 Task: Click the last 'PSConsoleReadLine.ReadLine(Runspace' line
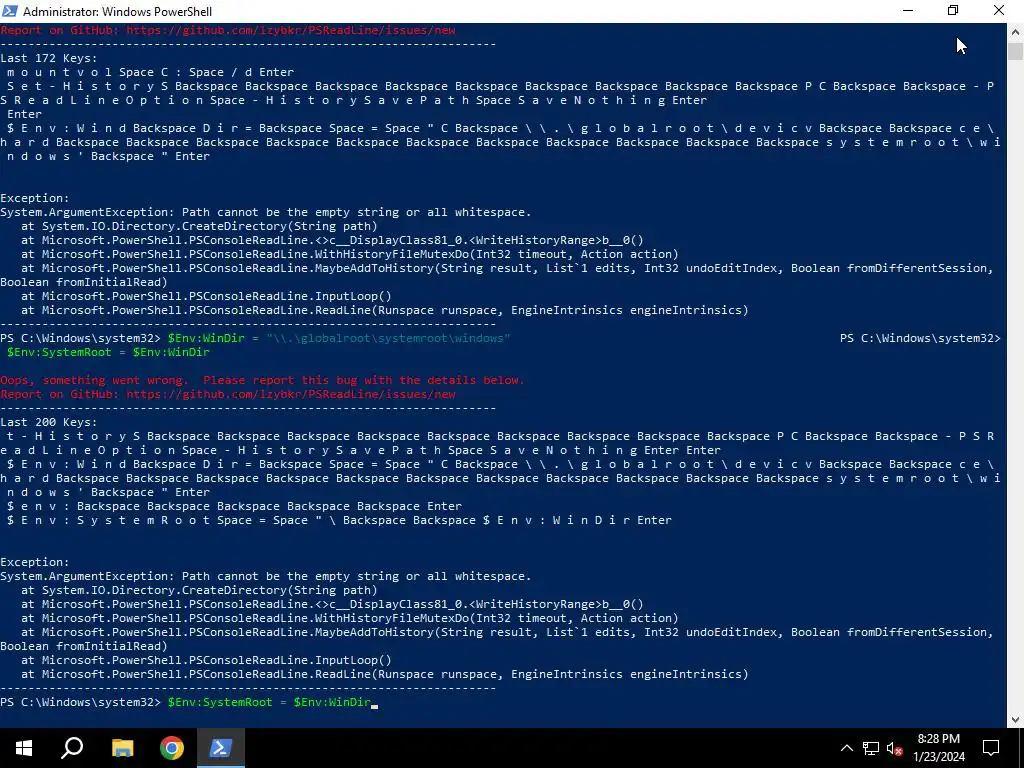(385, 674)
